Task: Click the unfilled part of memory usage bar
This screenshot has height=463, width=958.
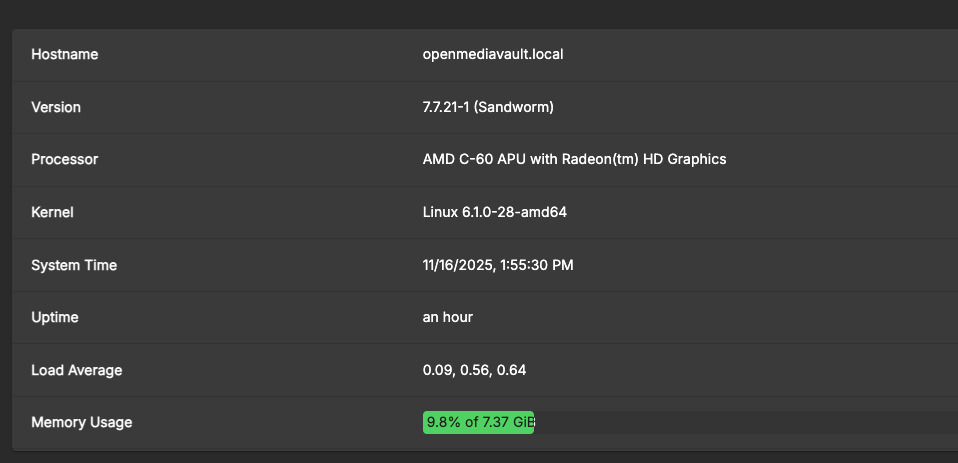Action: coord(740,422)
